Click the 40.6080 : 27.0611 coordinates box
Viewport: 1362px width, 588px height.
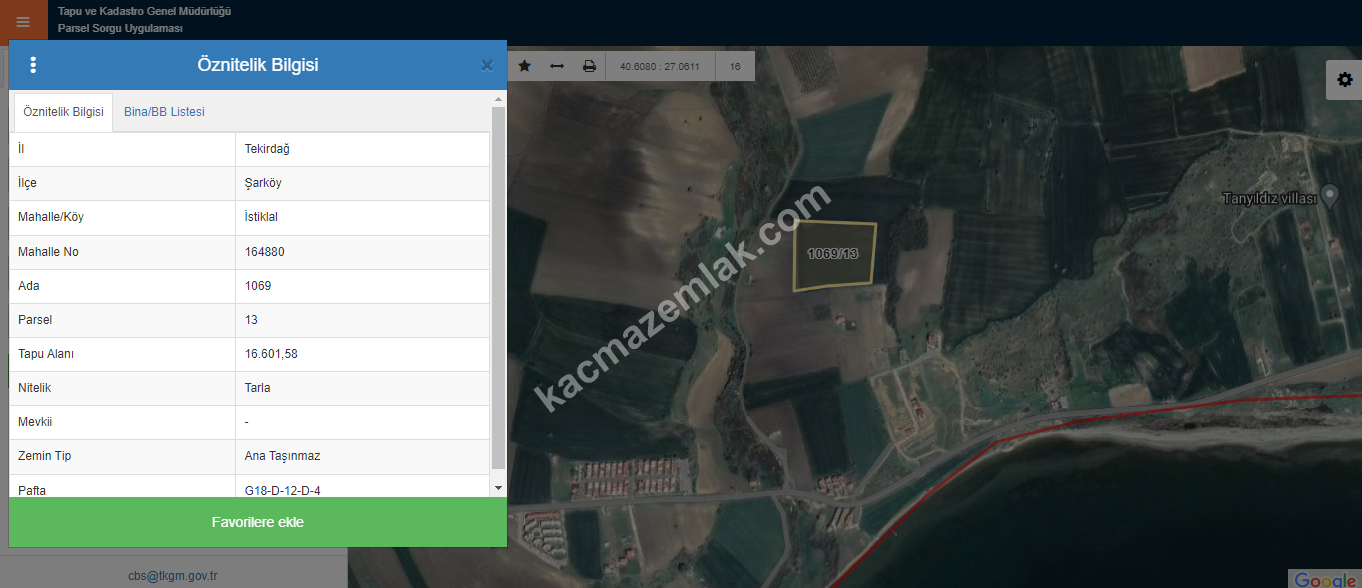660,67
